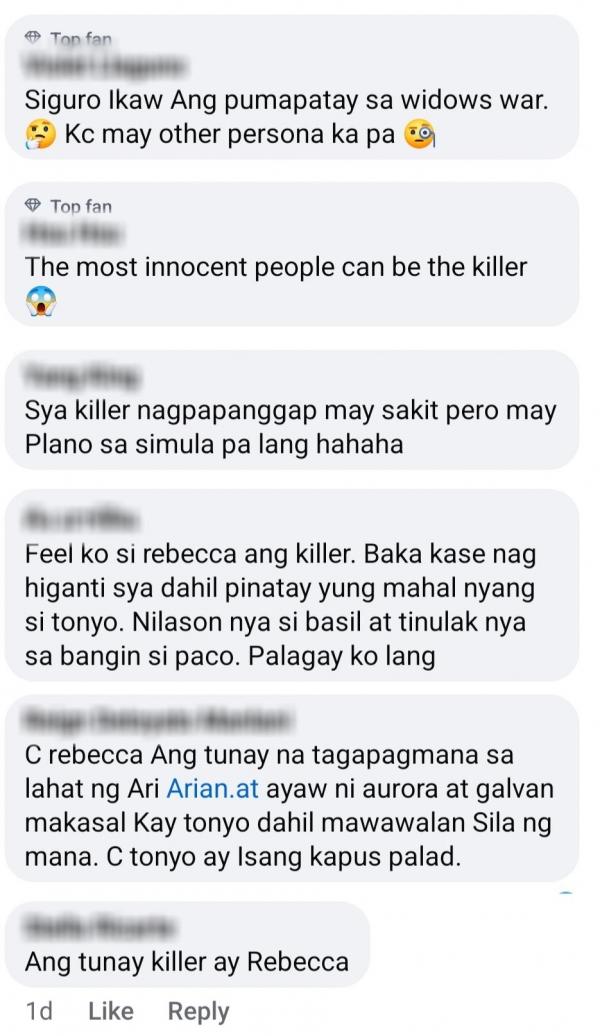Click the Like button under last comment

coord(110,1011)
